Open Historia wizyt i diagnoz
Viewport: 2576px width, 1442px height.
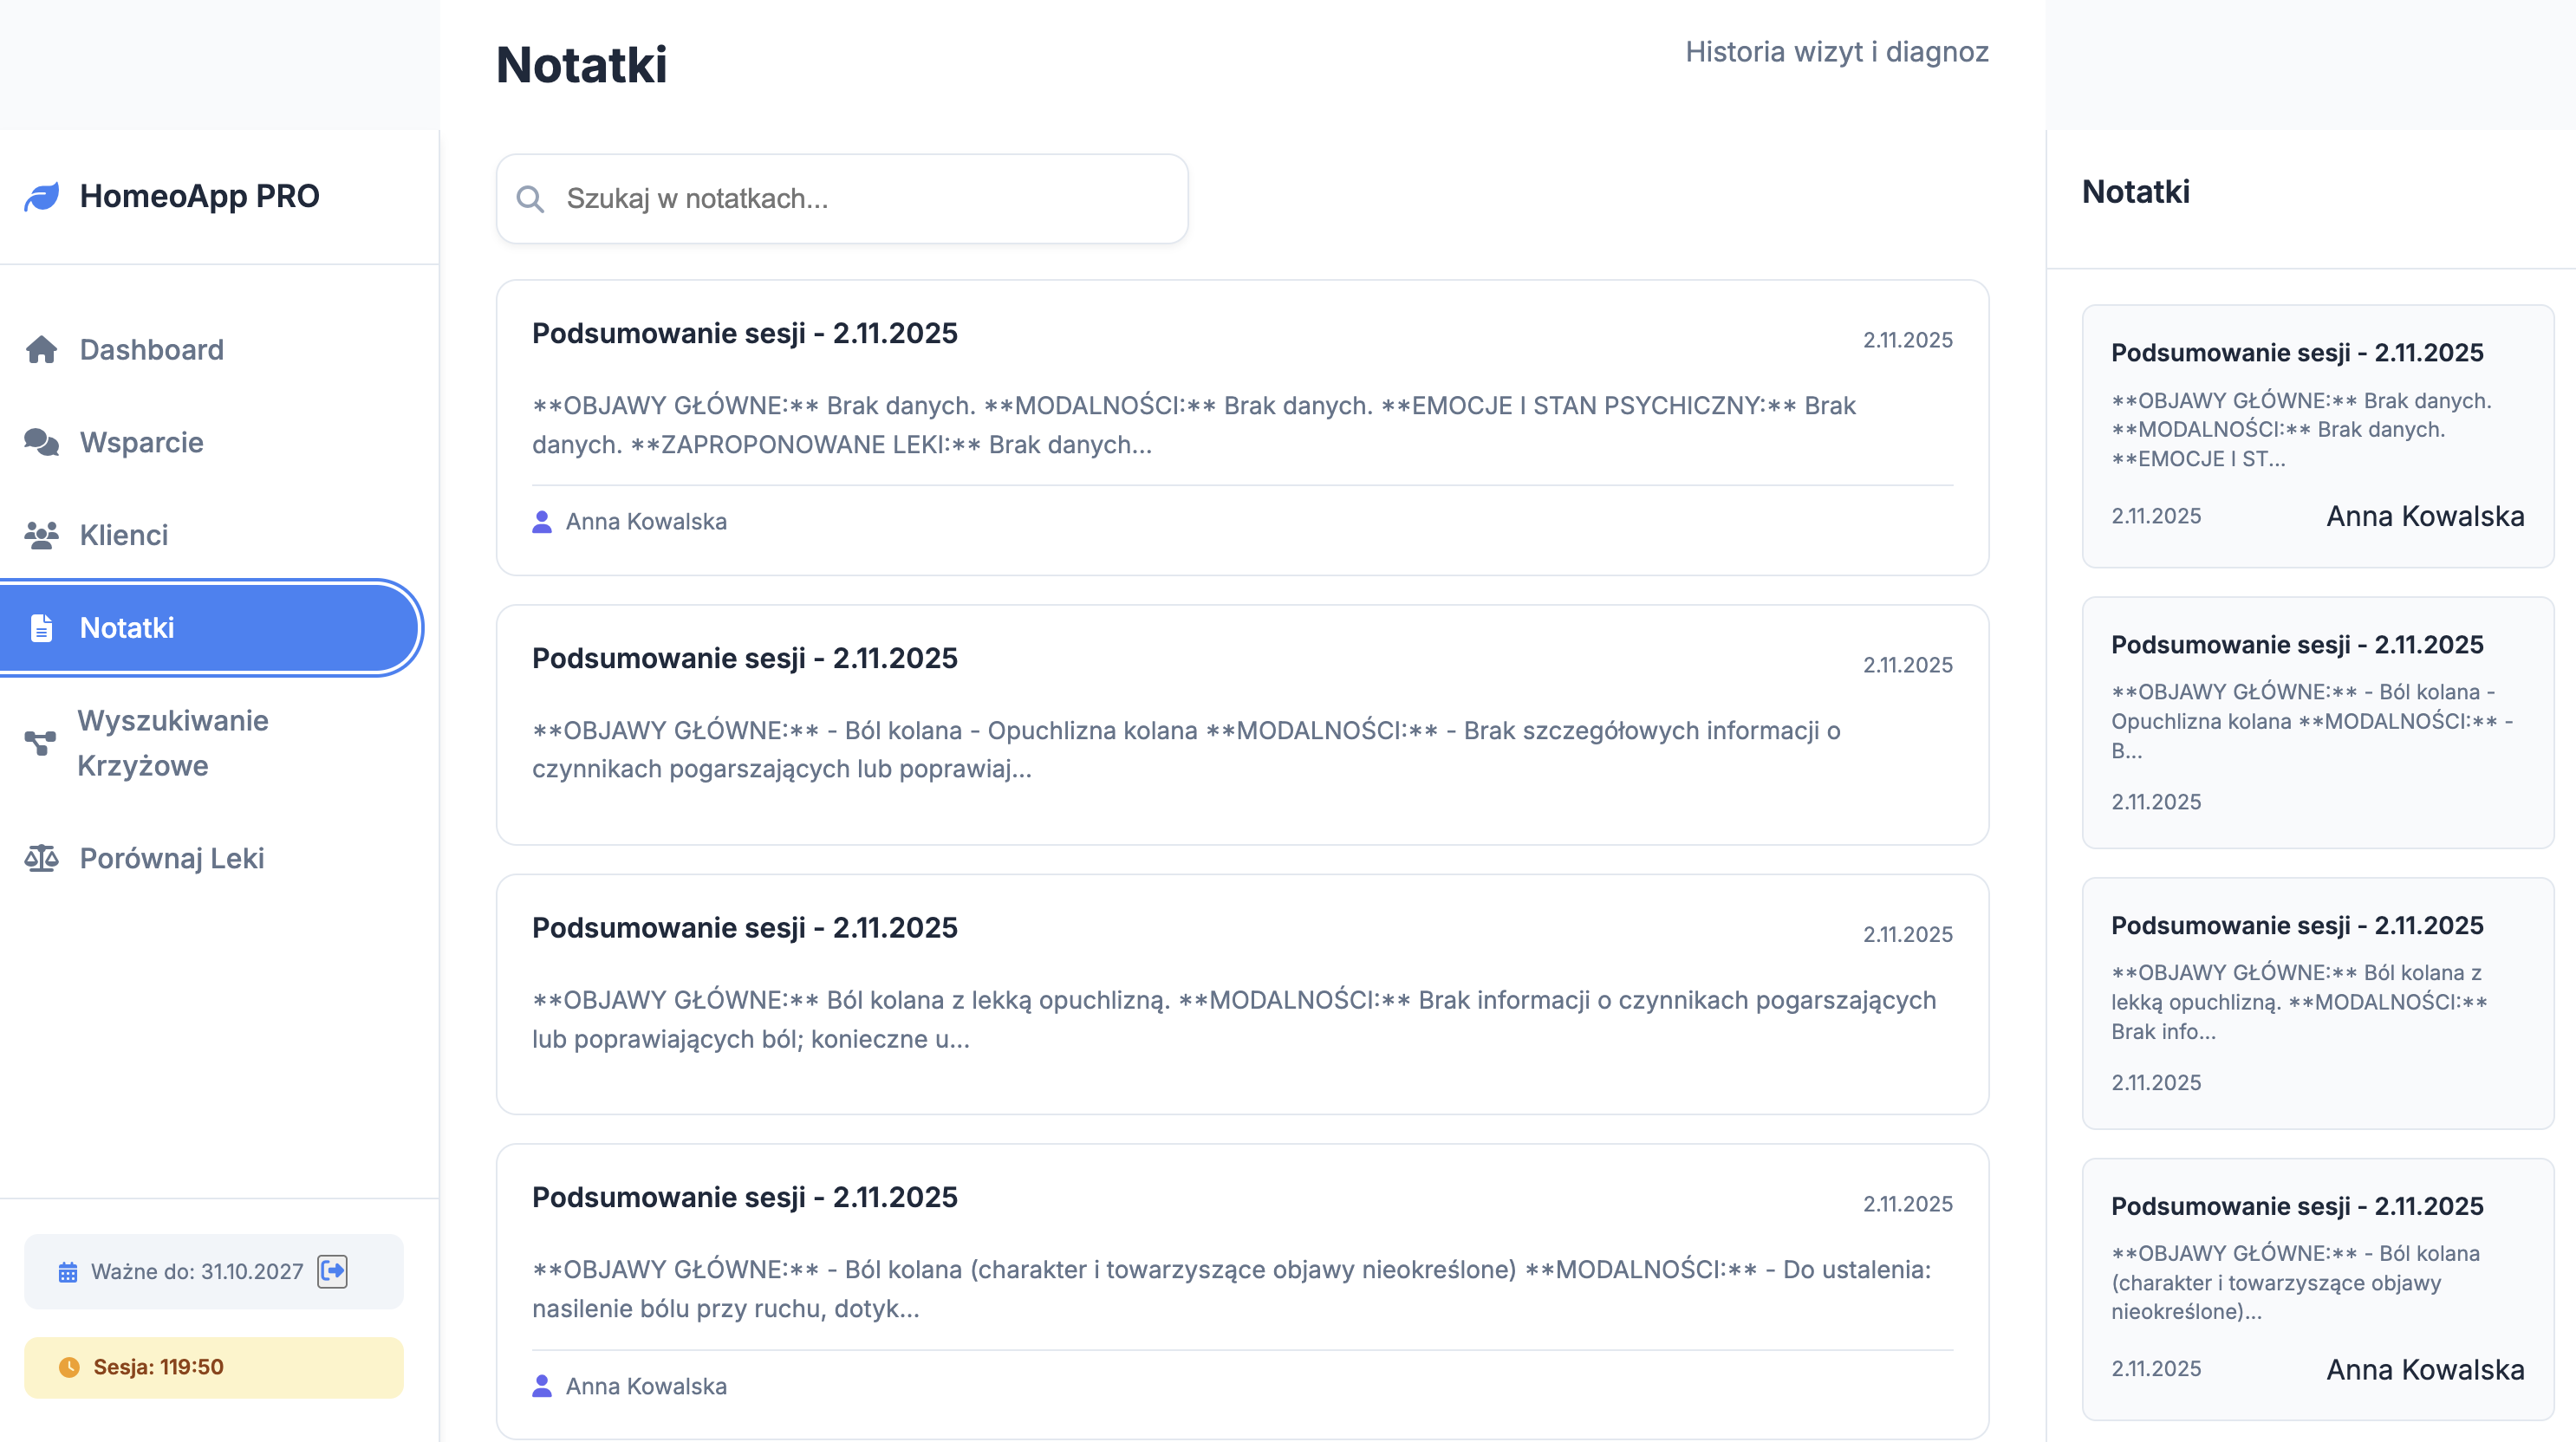1837,52
